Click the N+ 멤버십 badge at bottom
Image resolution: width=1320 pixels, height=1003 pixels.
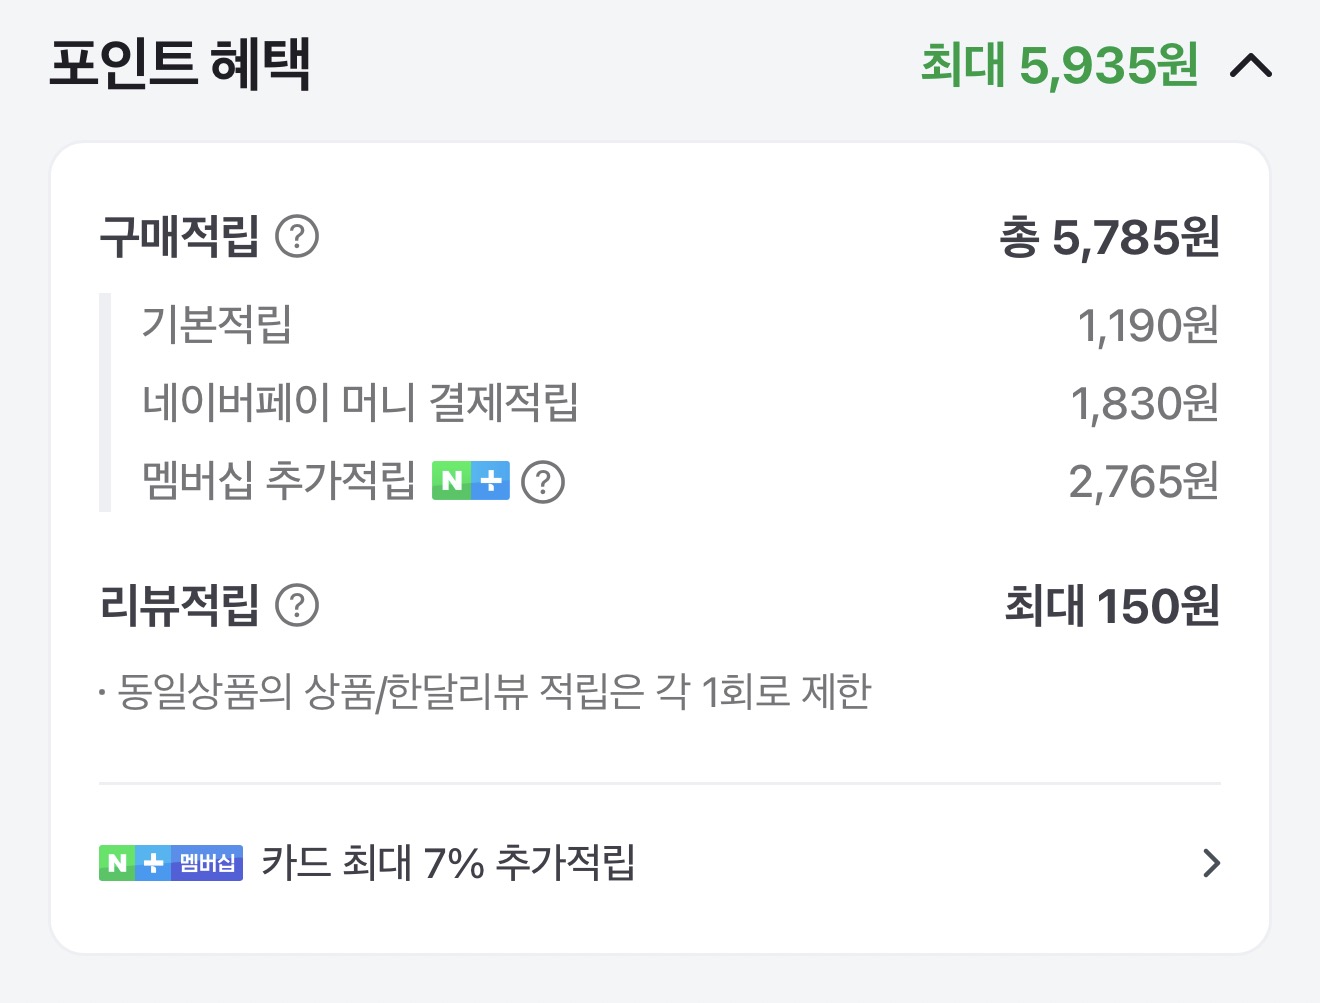(170, 862)
